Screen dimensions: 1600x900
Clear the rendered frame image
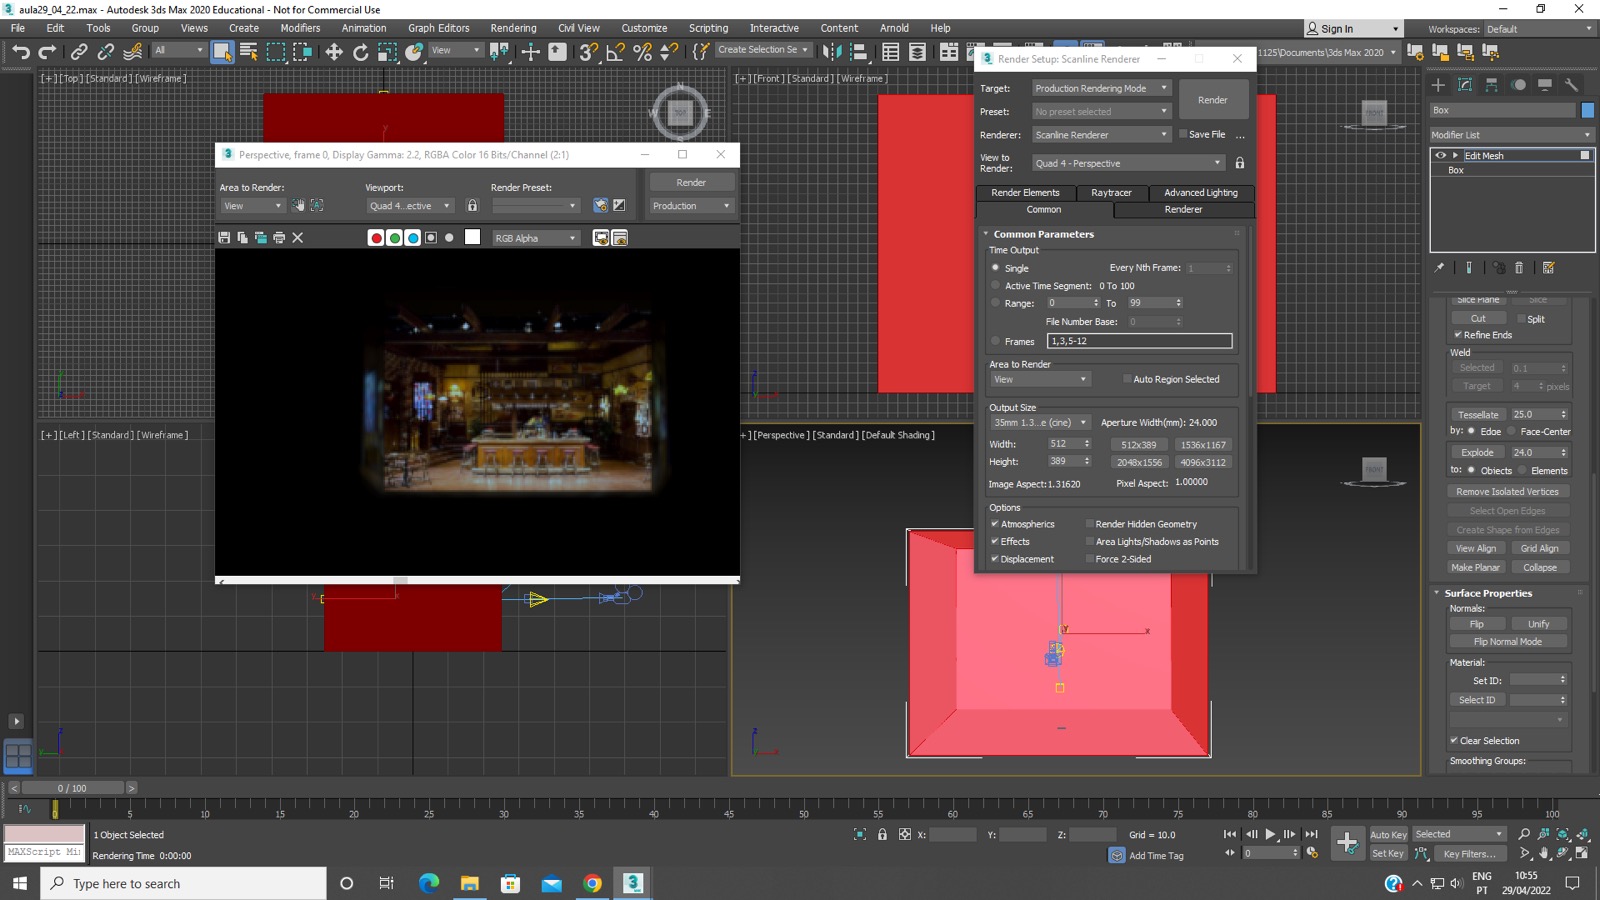[x=298, y=238]
